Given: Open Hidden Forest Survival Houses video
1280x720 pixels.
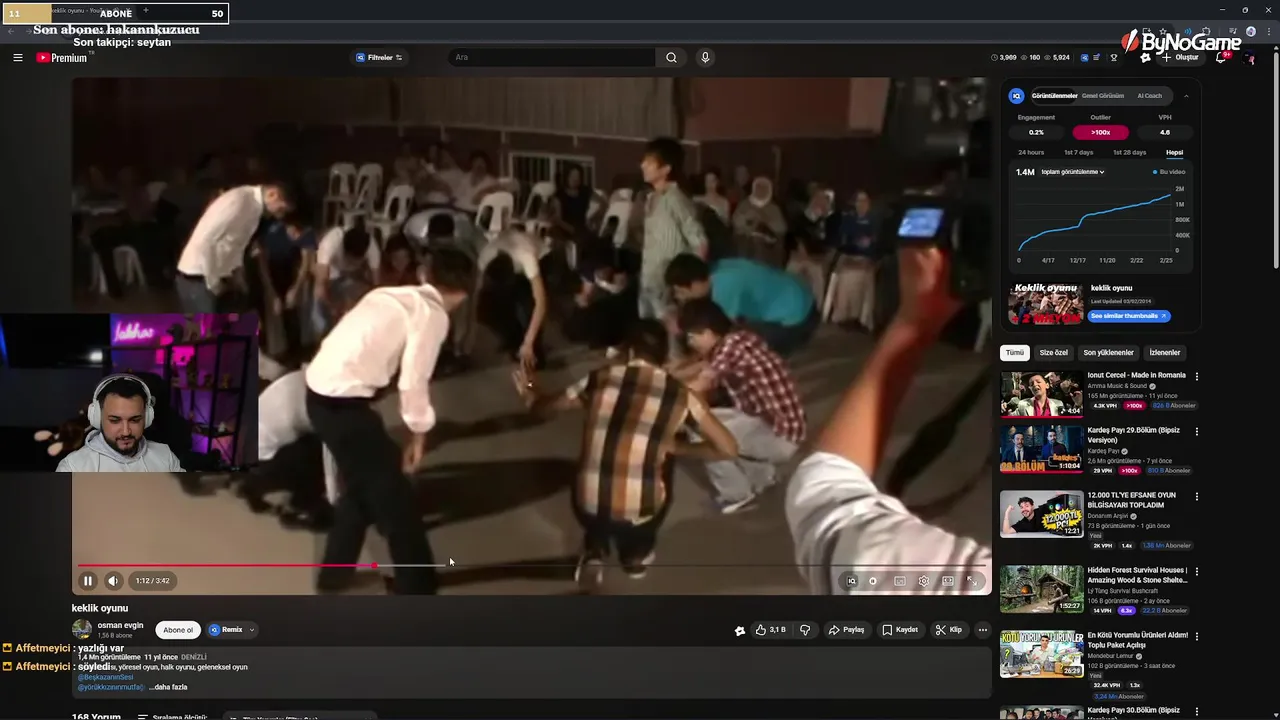Looking at the screenshot, I should click(x=1041, y=589).
